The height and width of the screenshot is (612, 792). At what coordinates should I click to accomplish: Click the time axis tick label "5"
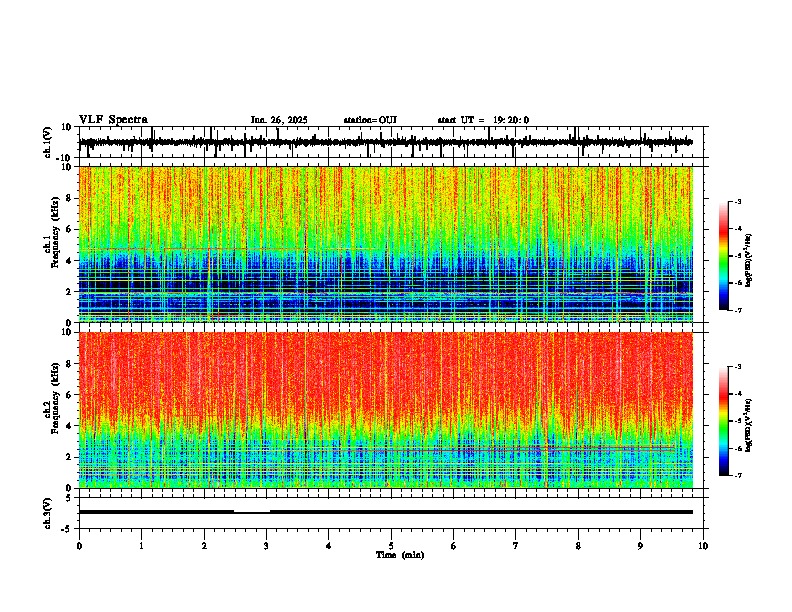point(391,546)
